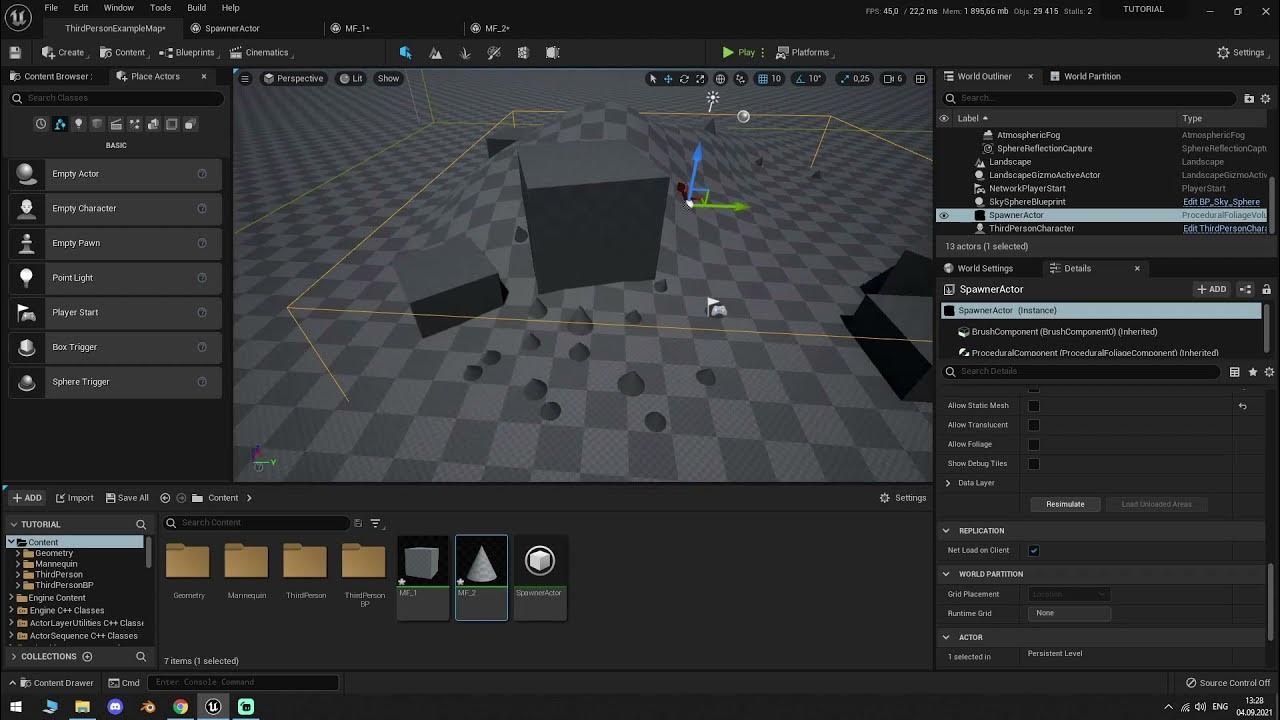Toggle Allow Static Mesh checkbox
This screenshot has height=720, width=1280.
(x=1034, y=406)
